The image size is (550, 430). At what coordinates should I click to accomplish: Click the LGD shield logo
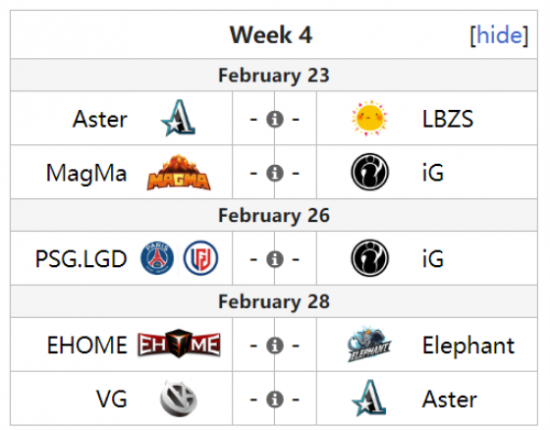201,258
